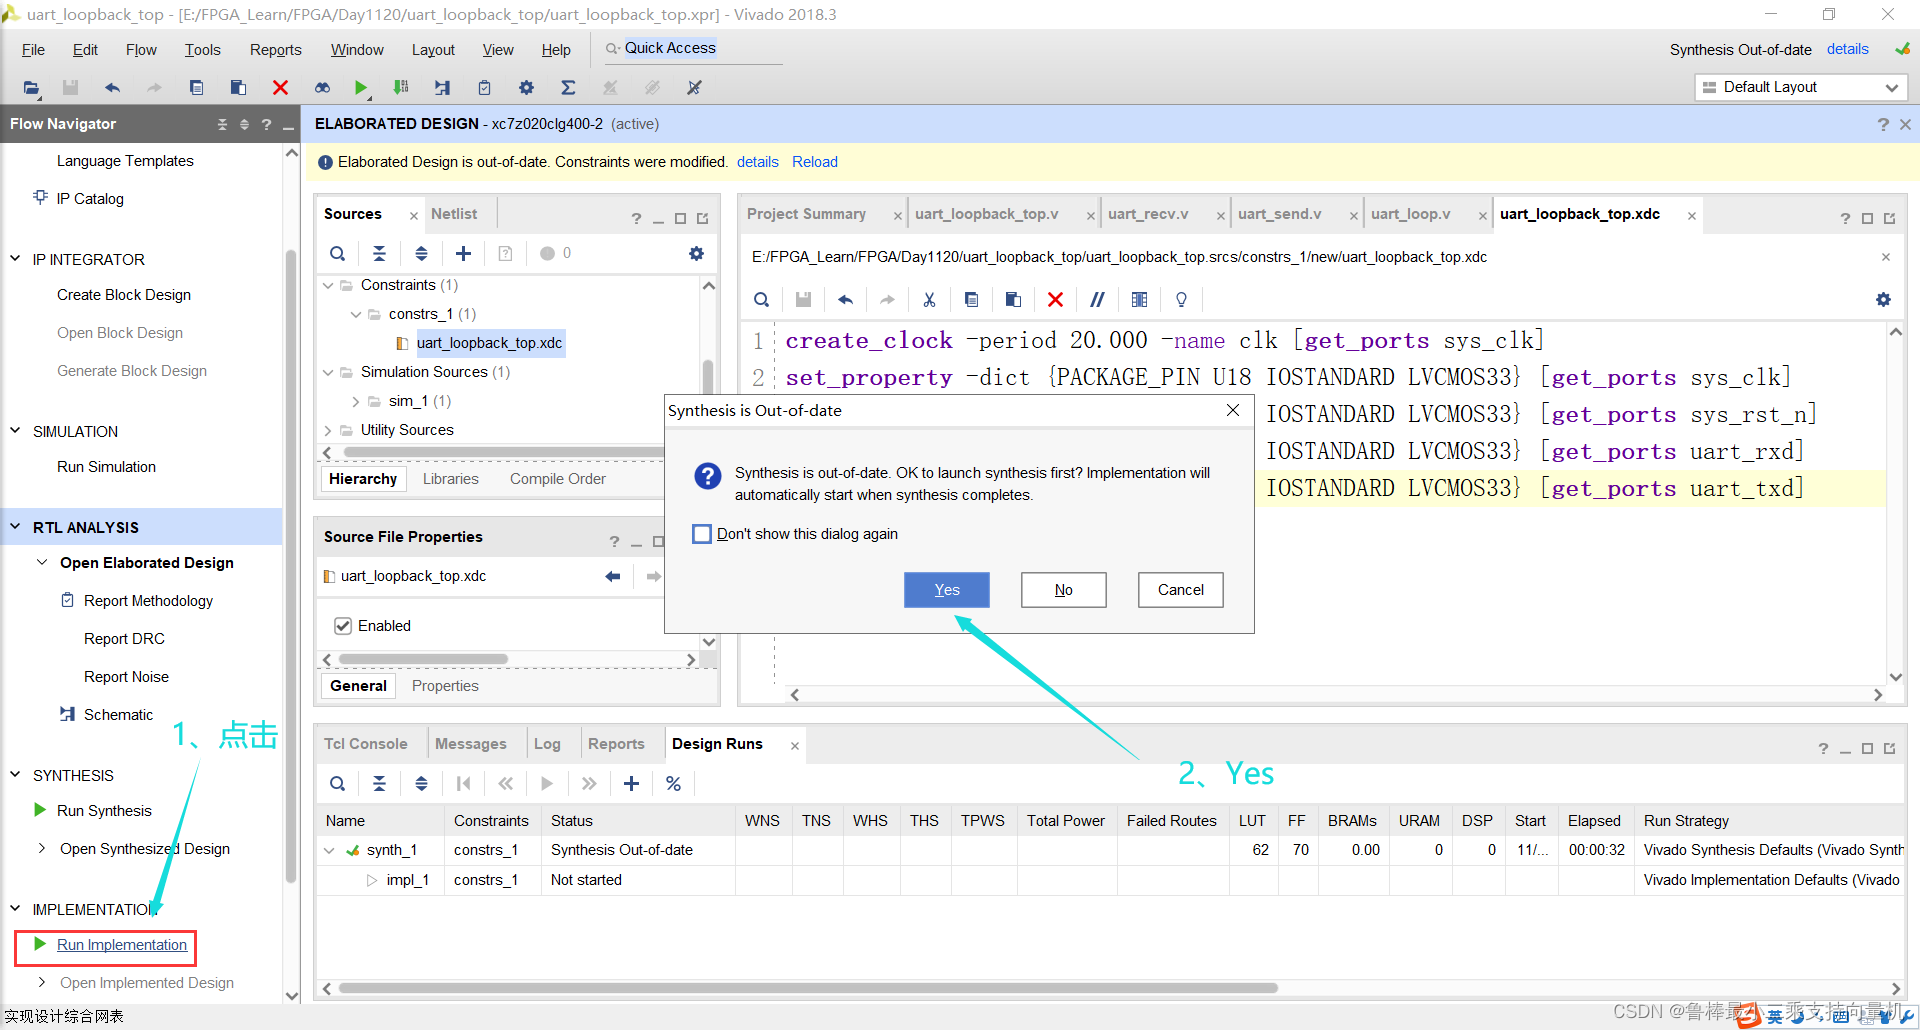Click the Design Runs search icon
This screenshot has width=1920, height=1030.
pos(338,784)
